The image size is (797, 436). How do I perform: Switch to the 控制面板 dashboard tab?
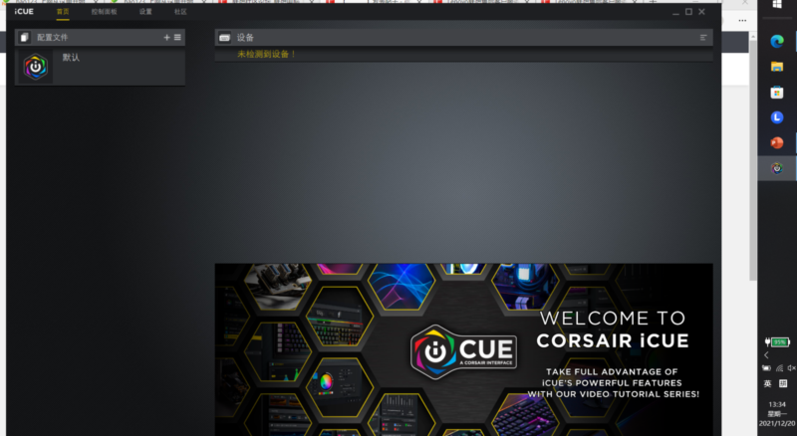(103, 12)
